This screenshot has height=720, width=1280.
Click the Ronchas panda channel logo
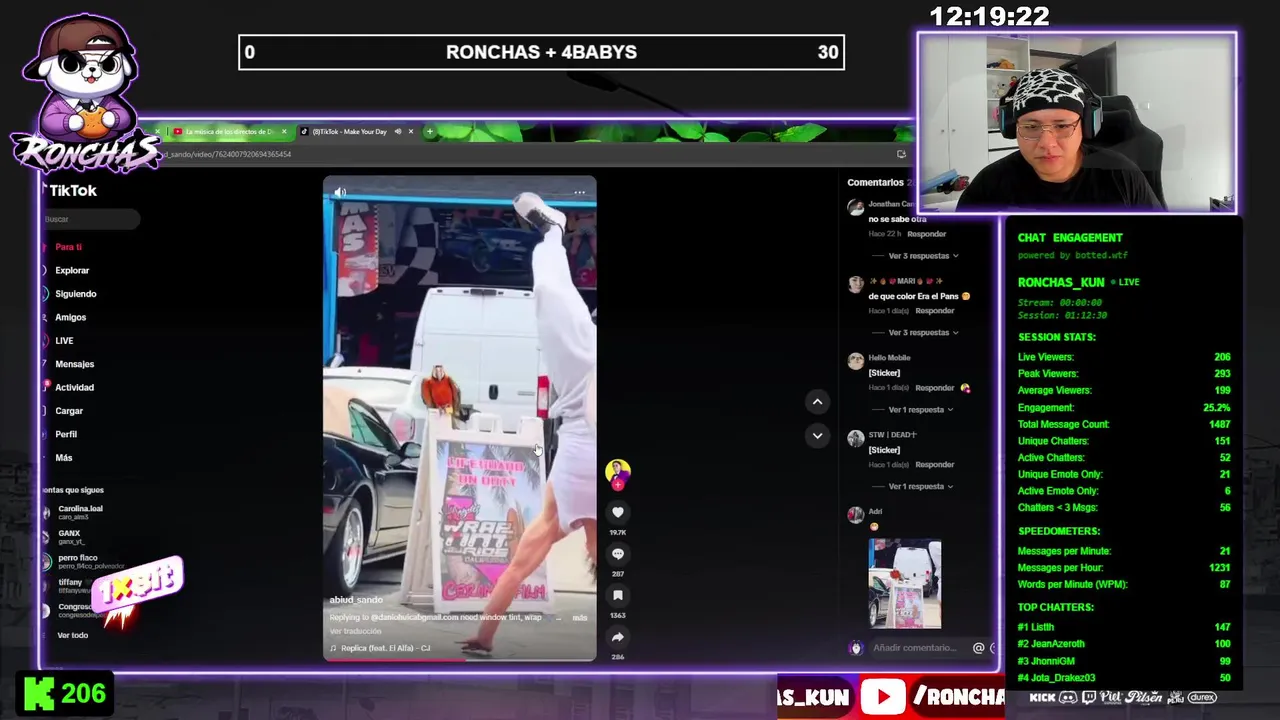pyautogui.click(x=85, y=95)
